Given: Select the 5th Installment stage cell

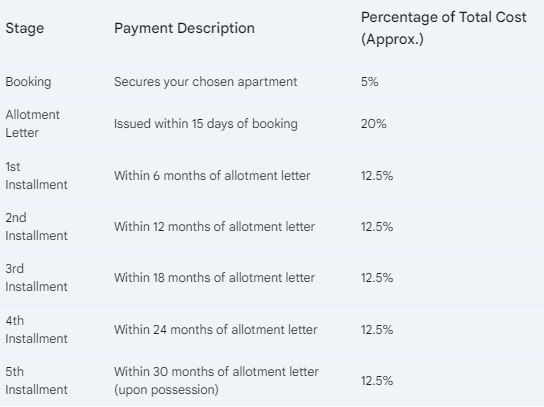Looking at the screenshot, I should (36, 381).
